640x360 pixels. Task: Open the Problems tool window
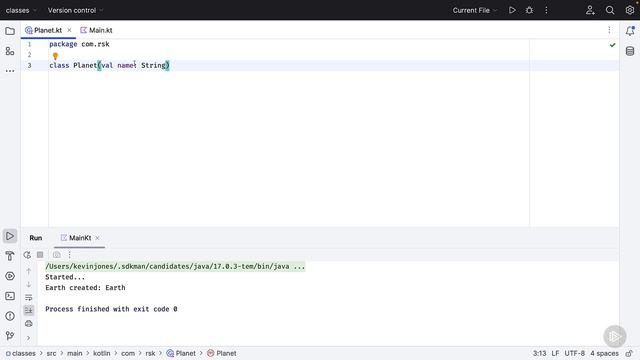click(10, 316)
